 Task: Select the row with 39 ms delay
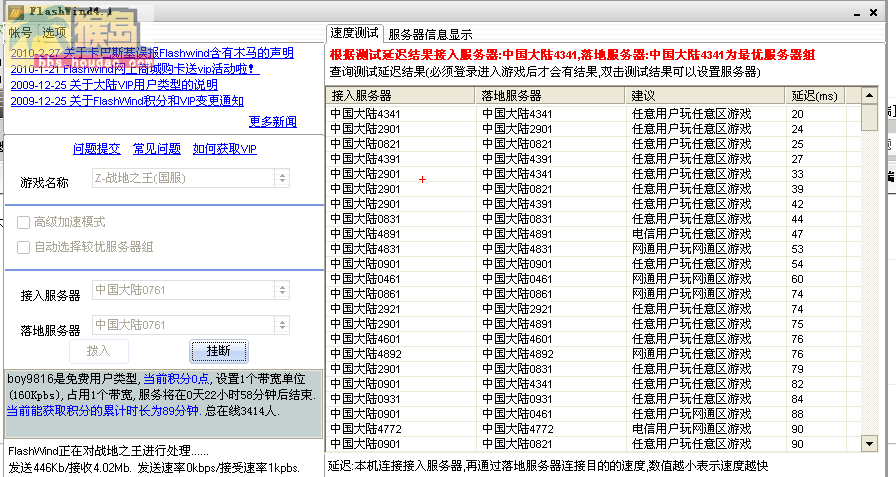593,189
